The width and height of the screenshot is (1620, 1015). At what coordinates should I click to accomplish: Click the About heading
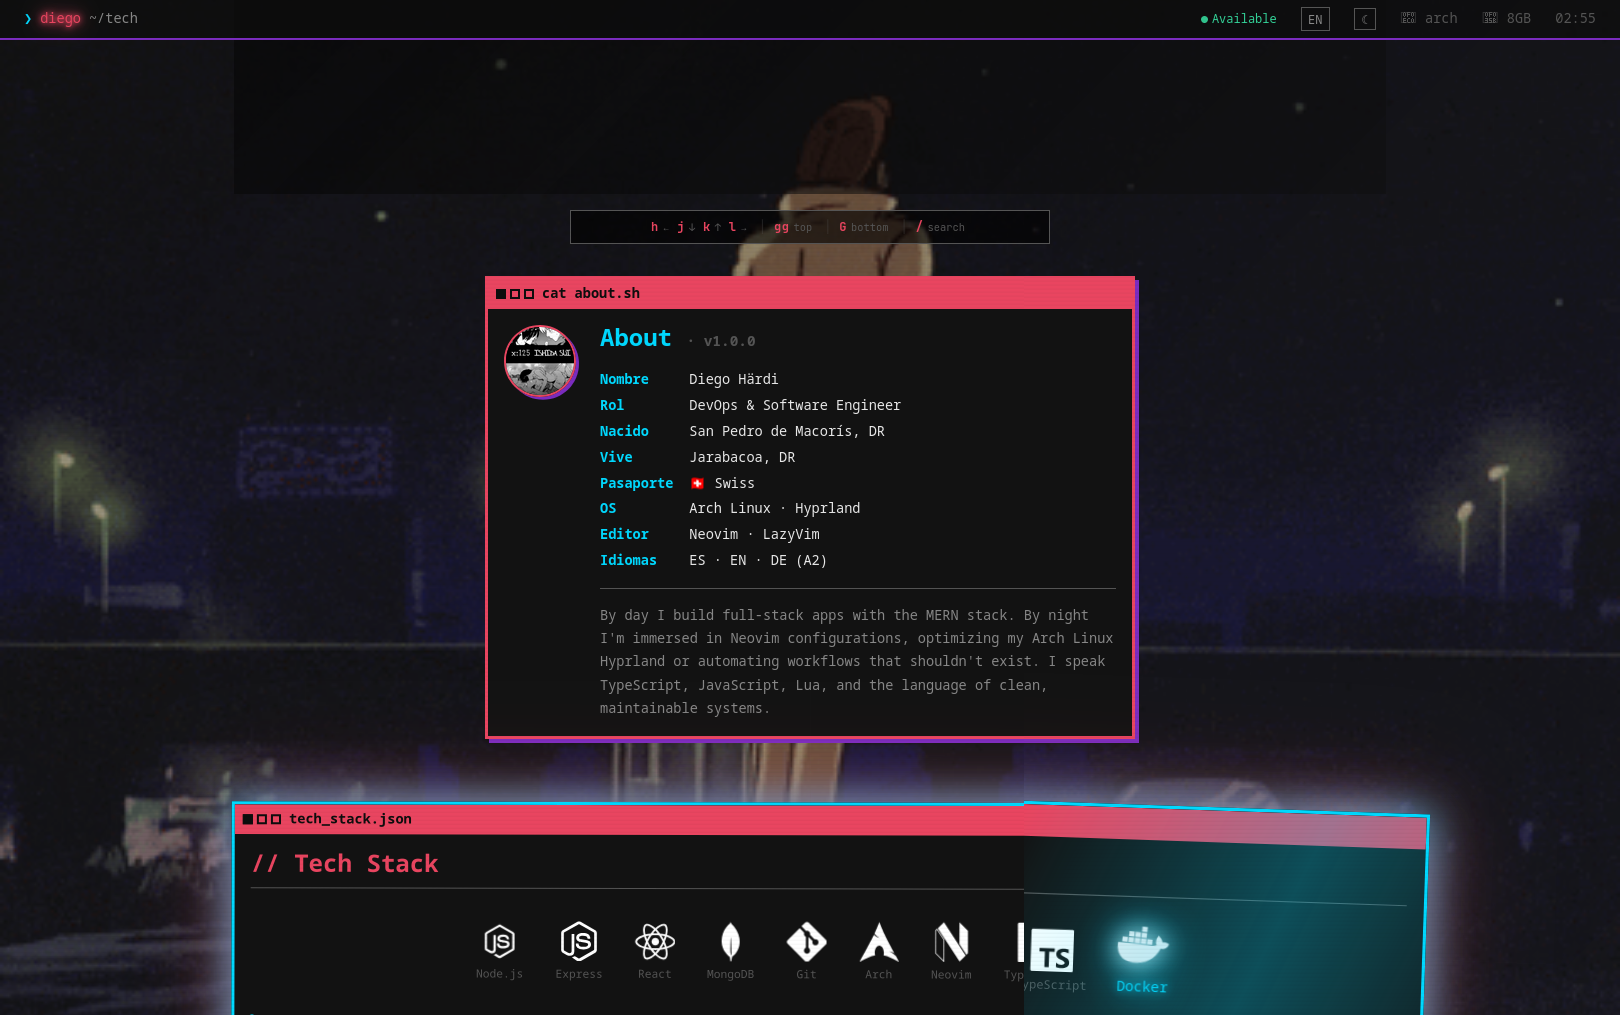click(x=636, y=338)
